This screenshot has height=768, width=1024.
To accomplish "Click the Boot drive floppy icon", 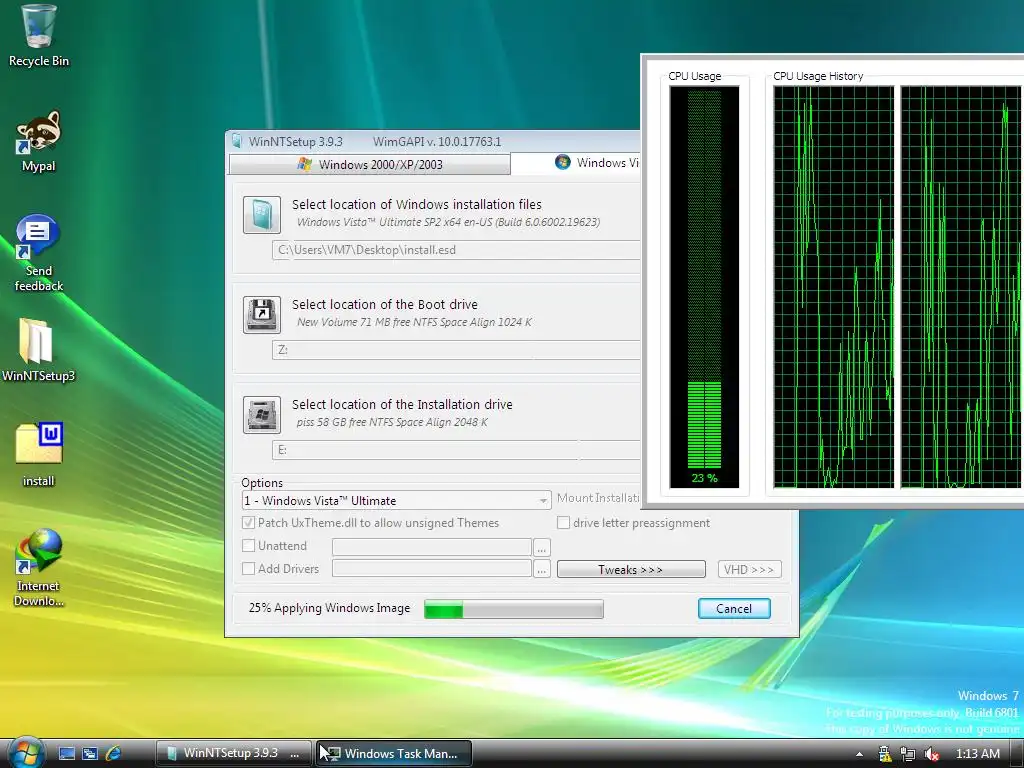I will 262,315.
